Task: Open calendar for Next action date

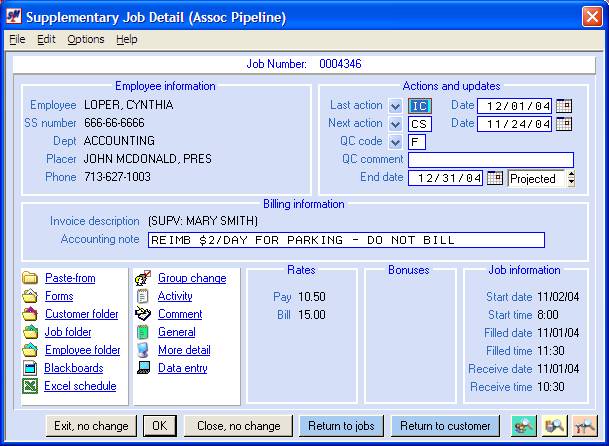Action: point(564,124)
